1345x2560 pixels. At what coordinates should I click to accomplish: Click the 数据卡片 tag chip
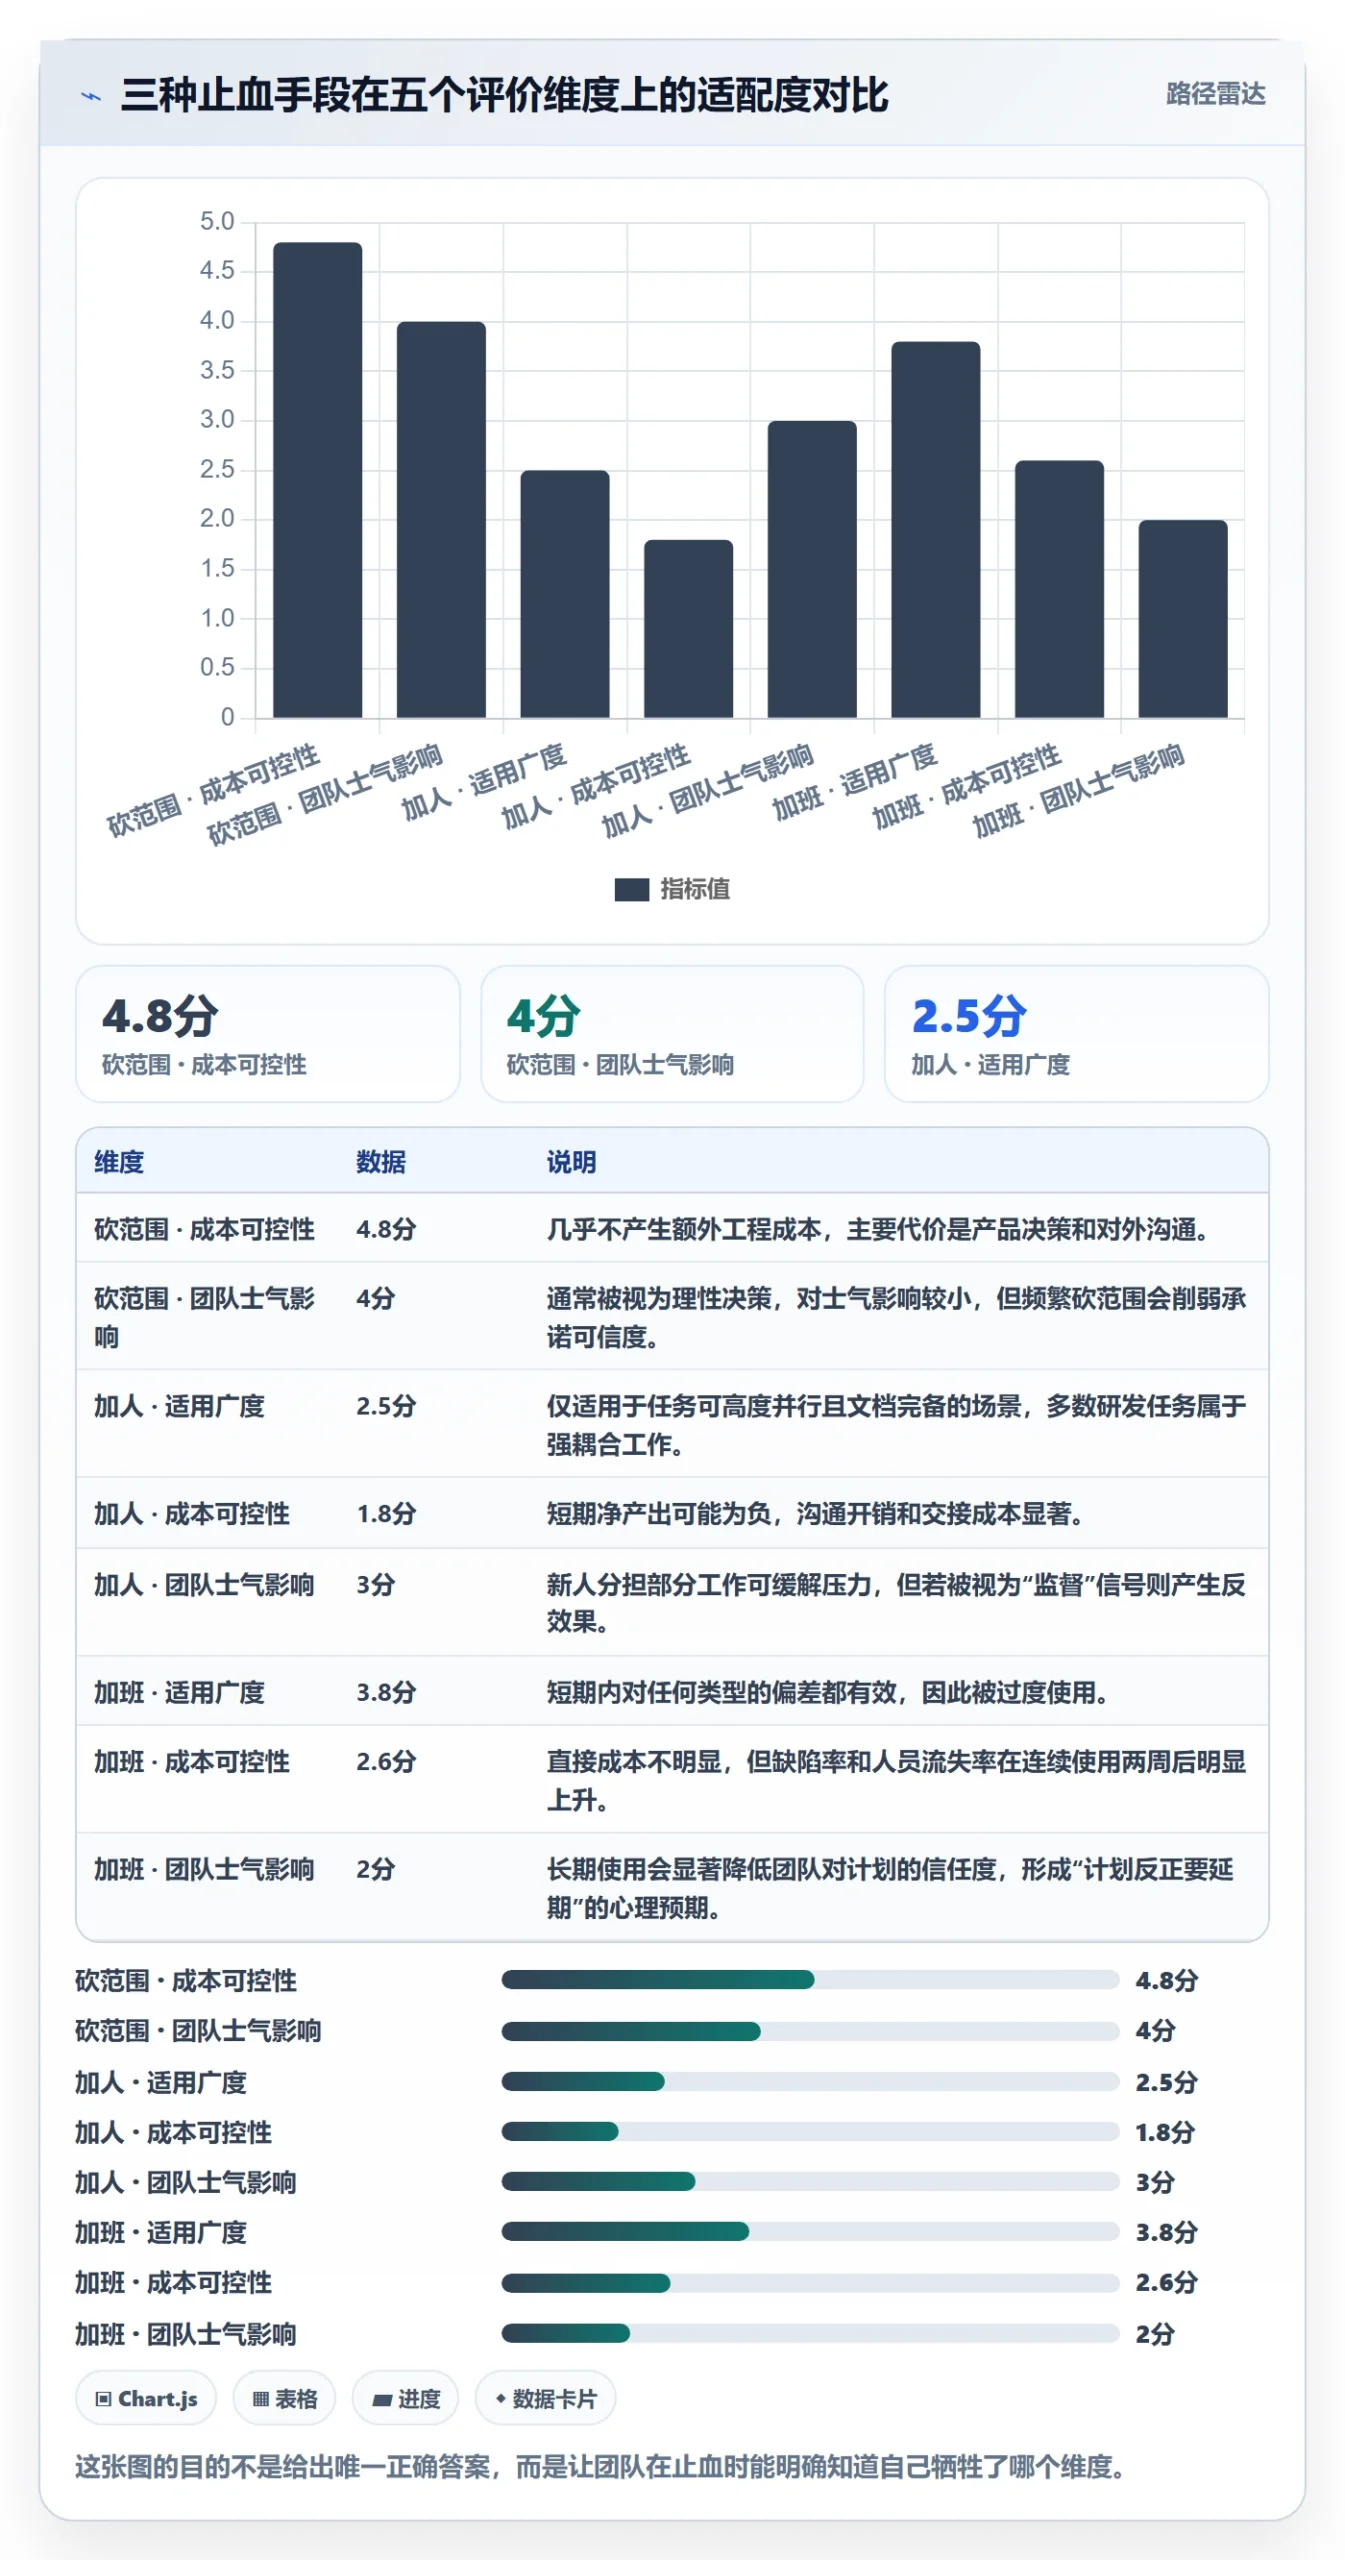coord(545,2399)
